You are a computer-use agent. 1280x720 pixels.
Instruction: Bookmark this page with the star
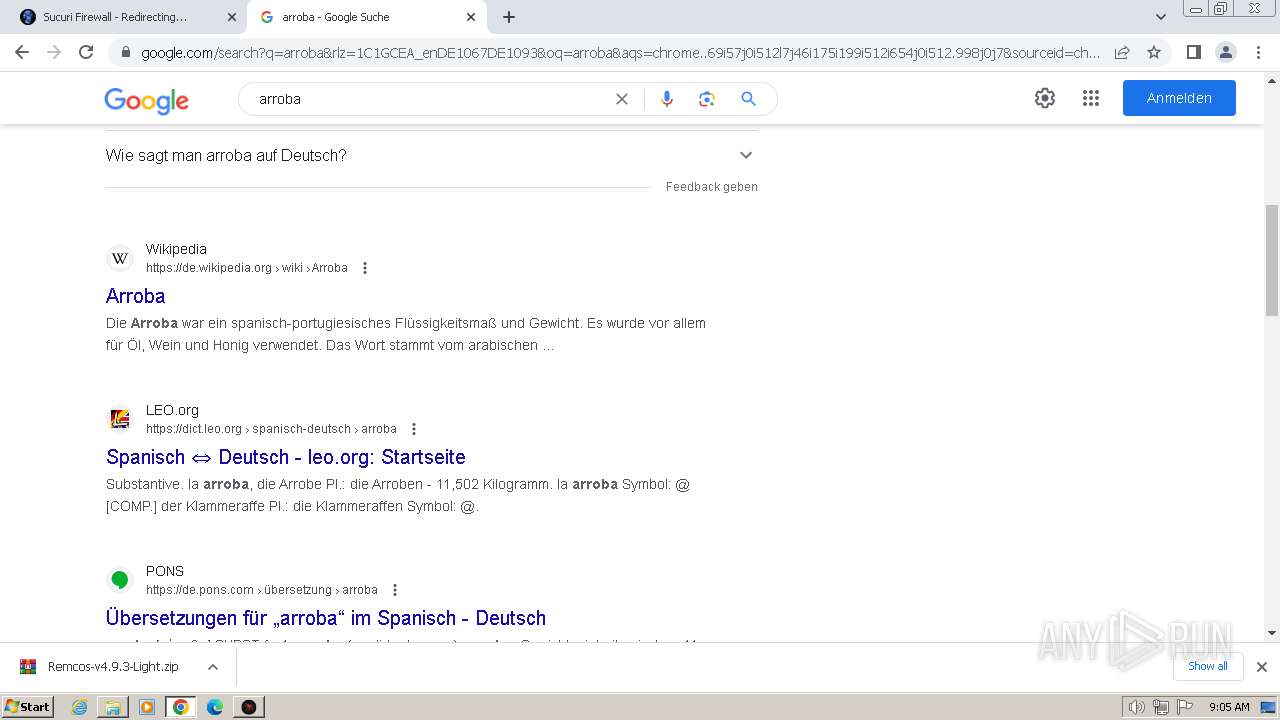[1154, 52]
